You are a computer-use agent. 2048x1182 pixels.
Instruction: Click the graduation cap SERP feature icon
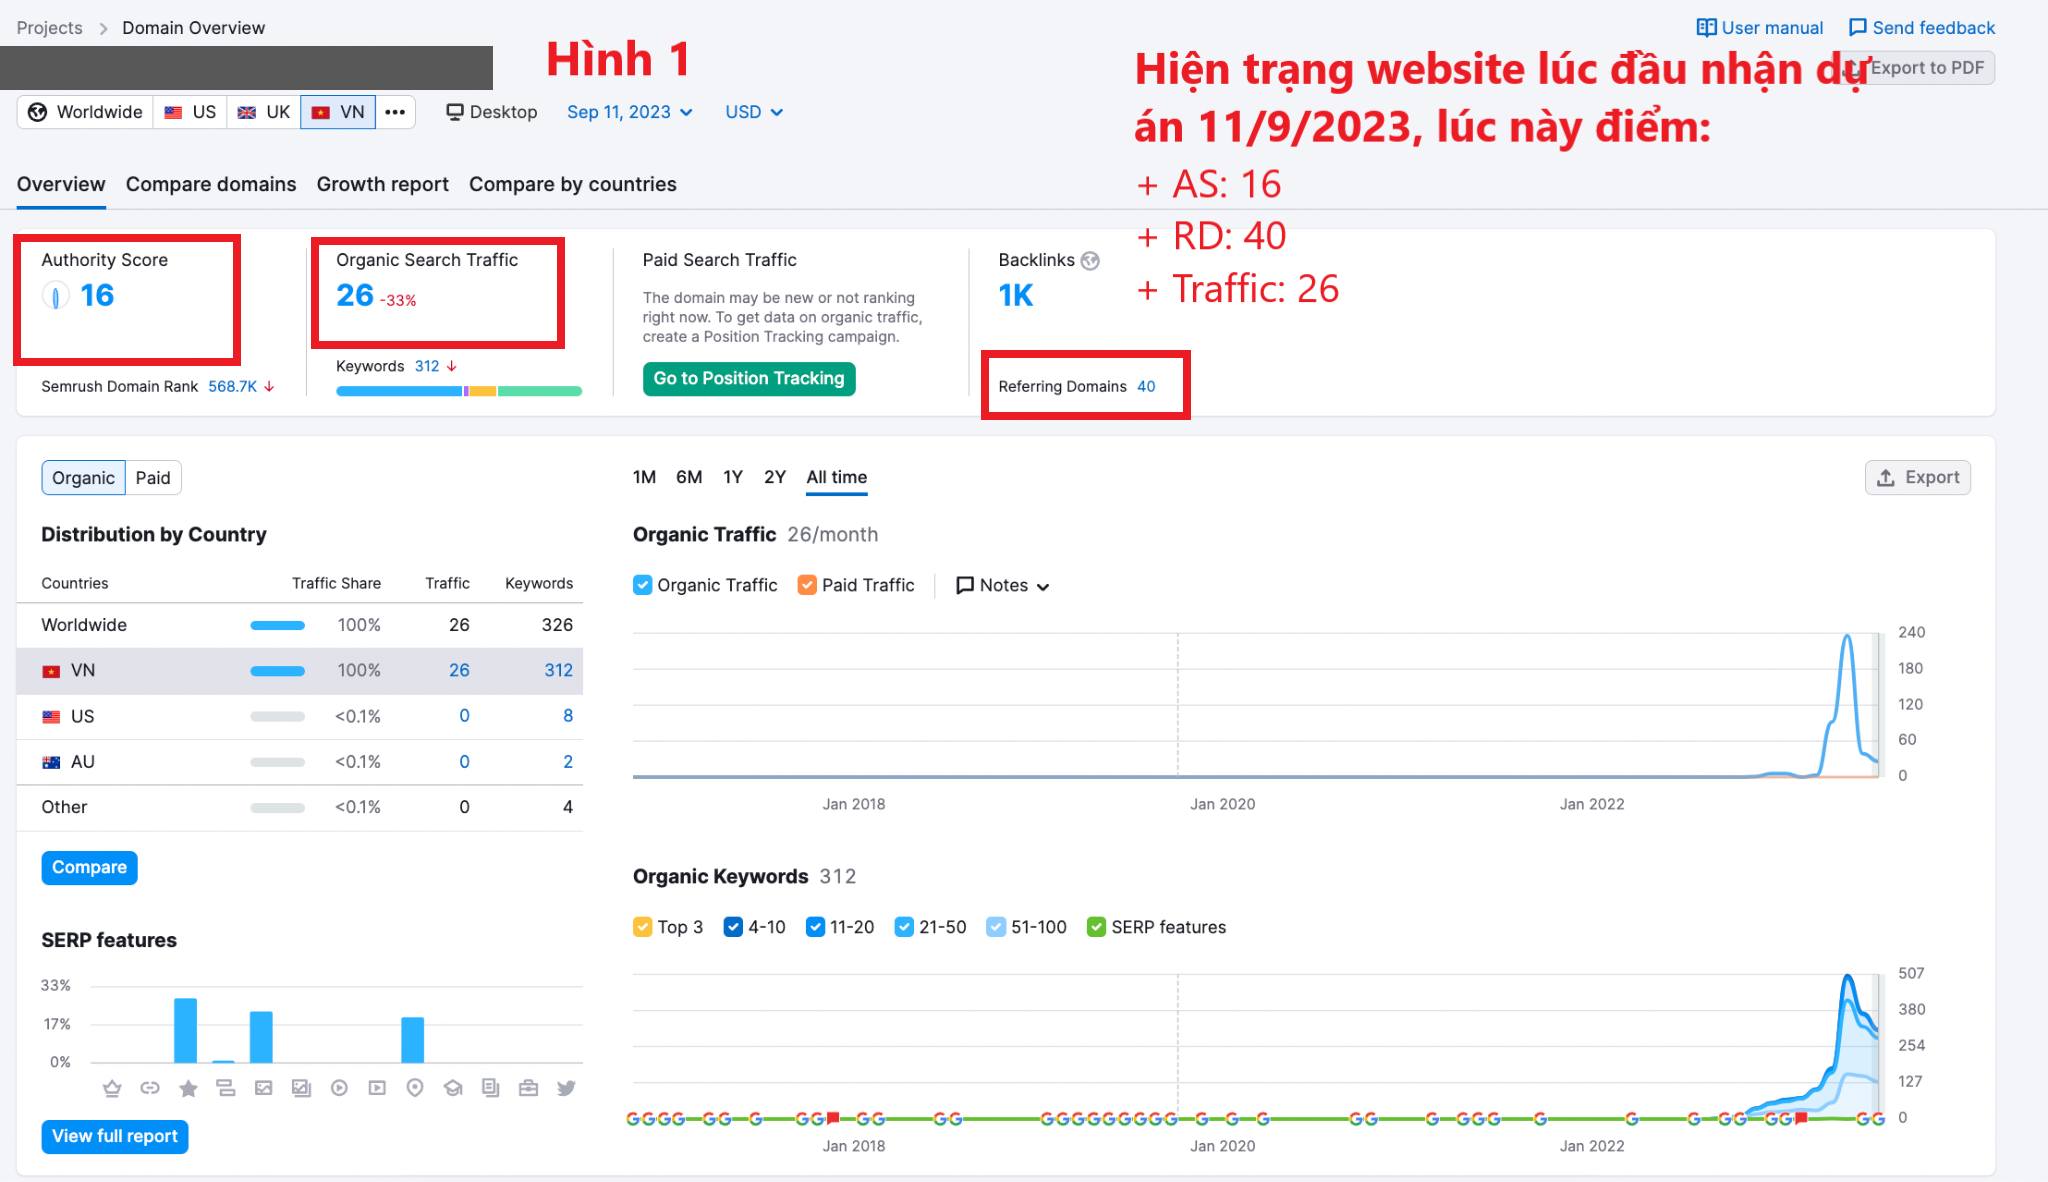pos(453,1088)
